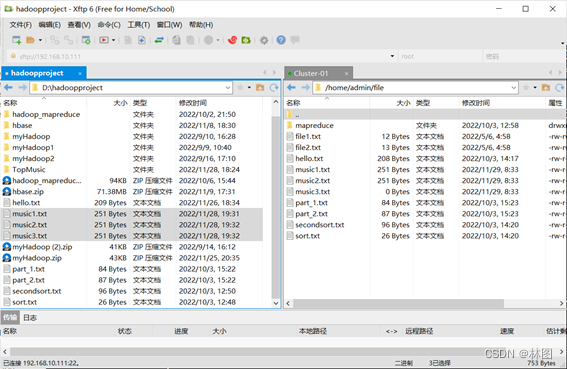Open the 编辑(E) menu
Viewport: 567px width, 369px height.
(x=50, y=25)
